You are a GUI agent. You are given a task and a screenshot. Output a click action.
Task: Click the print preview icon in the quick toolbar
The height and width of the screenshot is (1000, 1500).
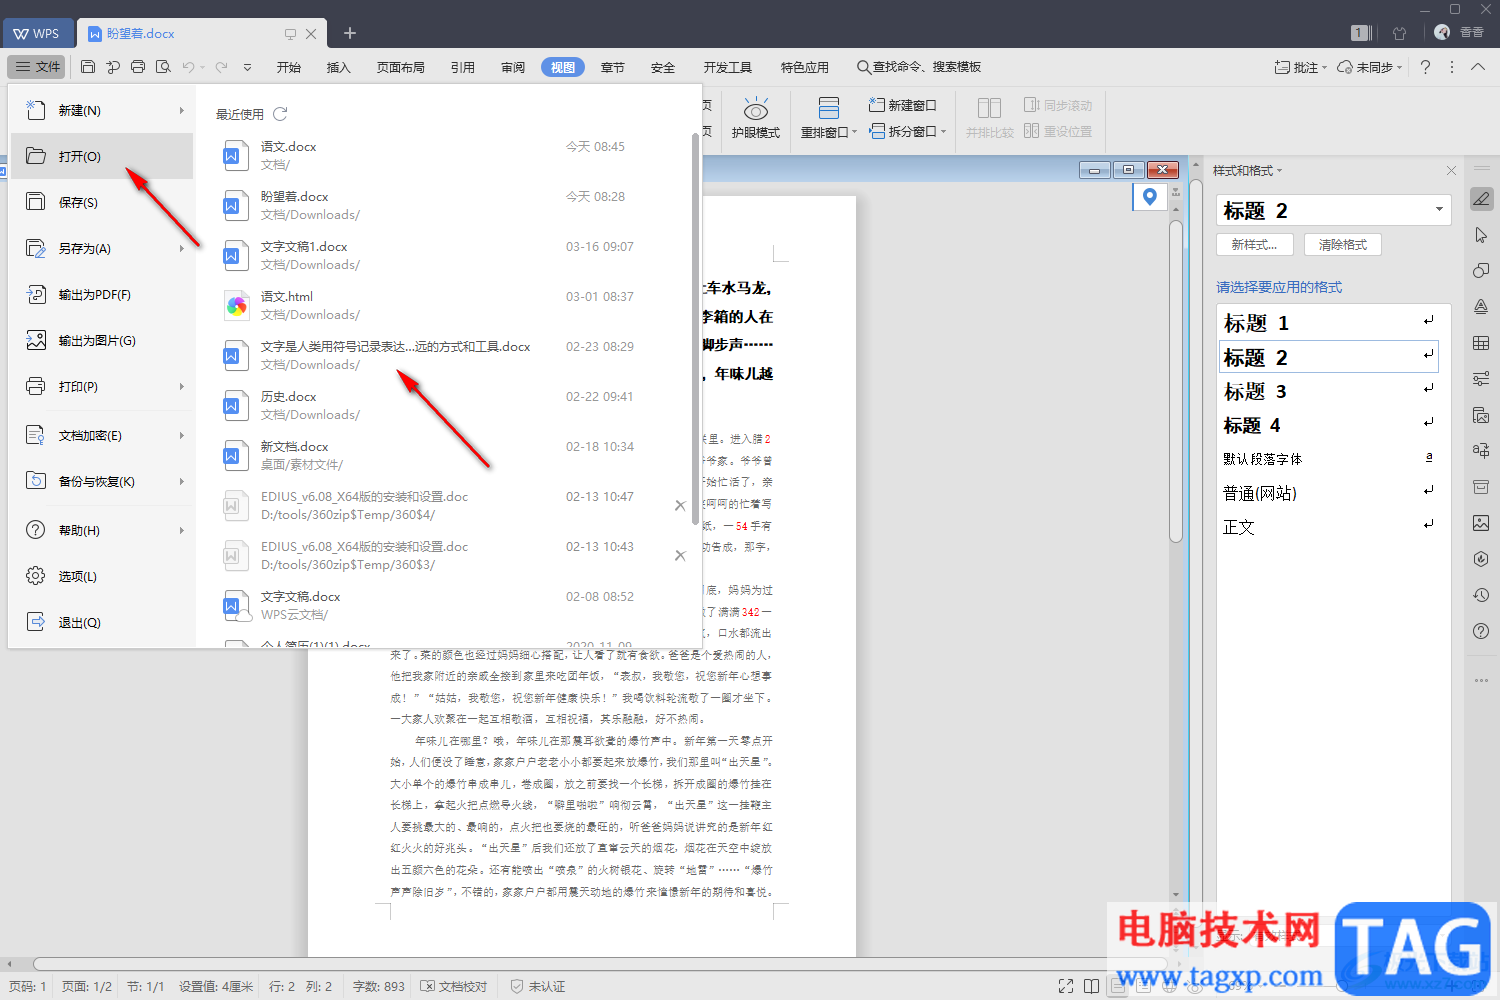163,67
